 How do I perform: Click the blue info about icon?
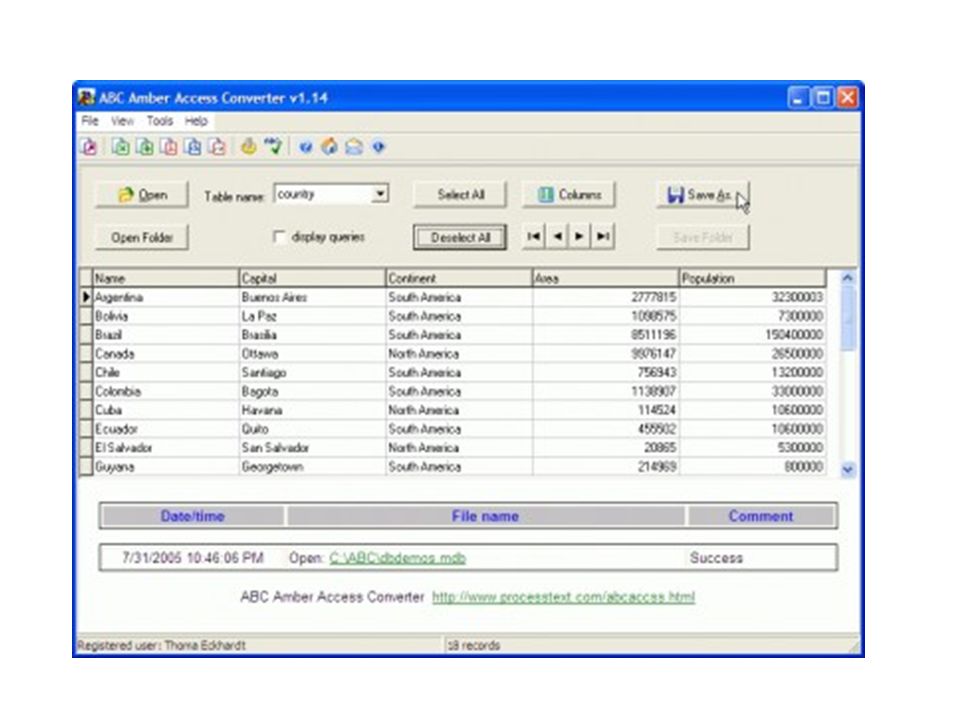pos(378,147)
